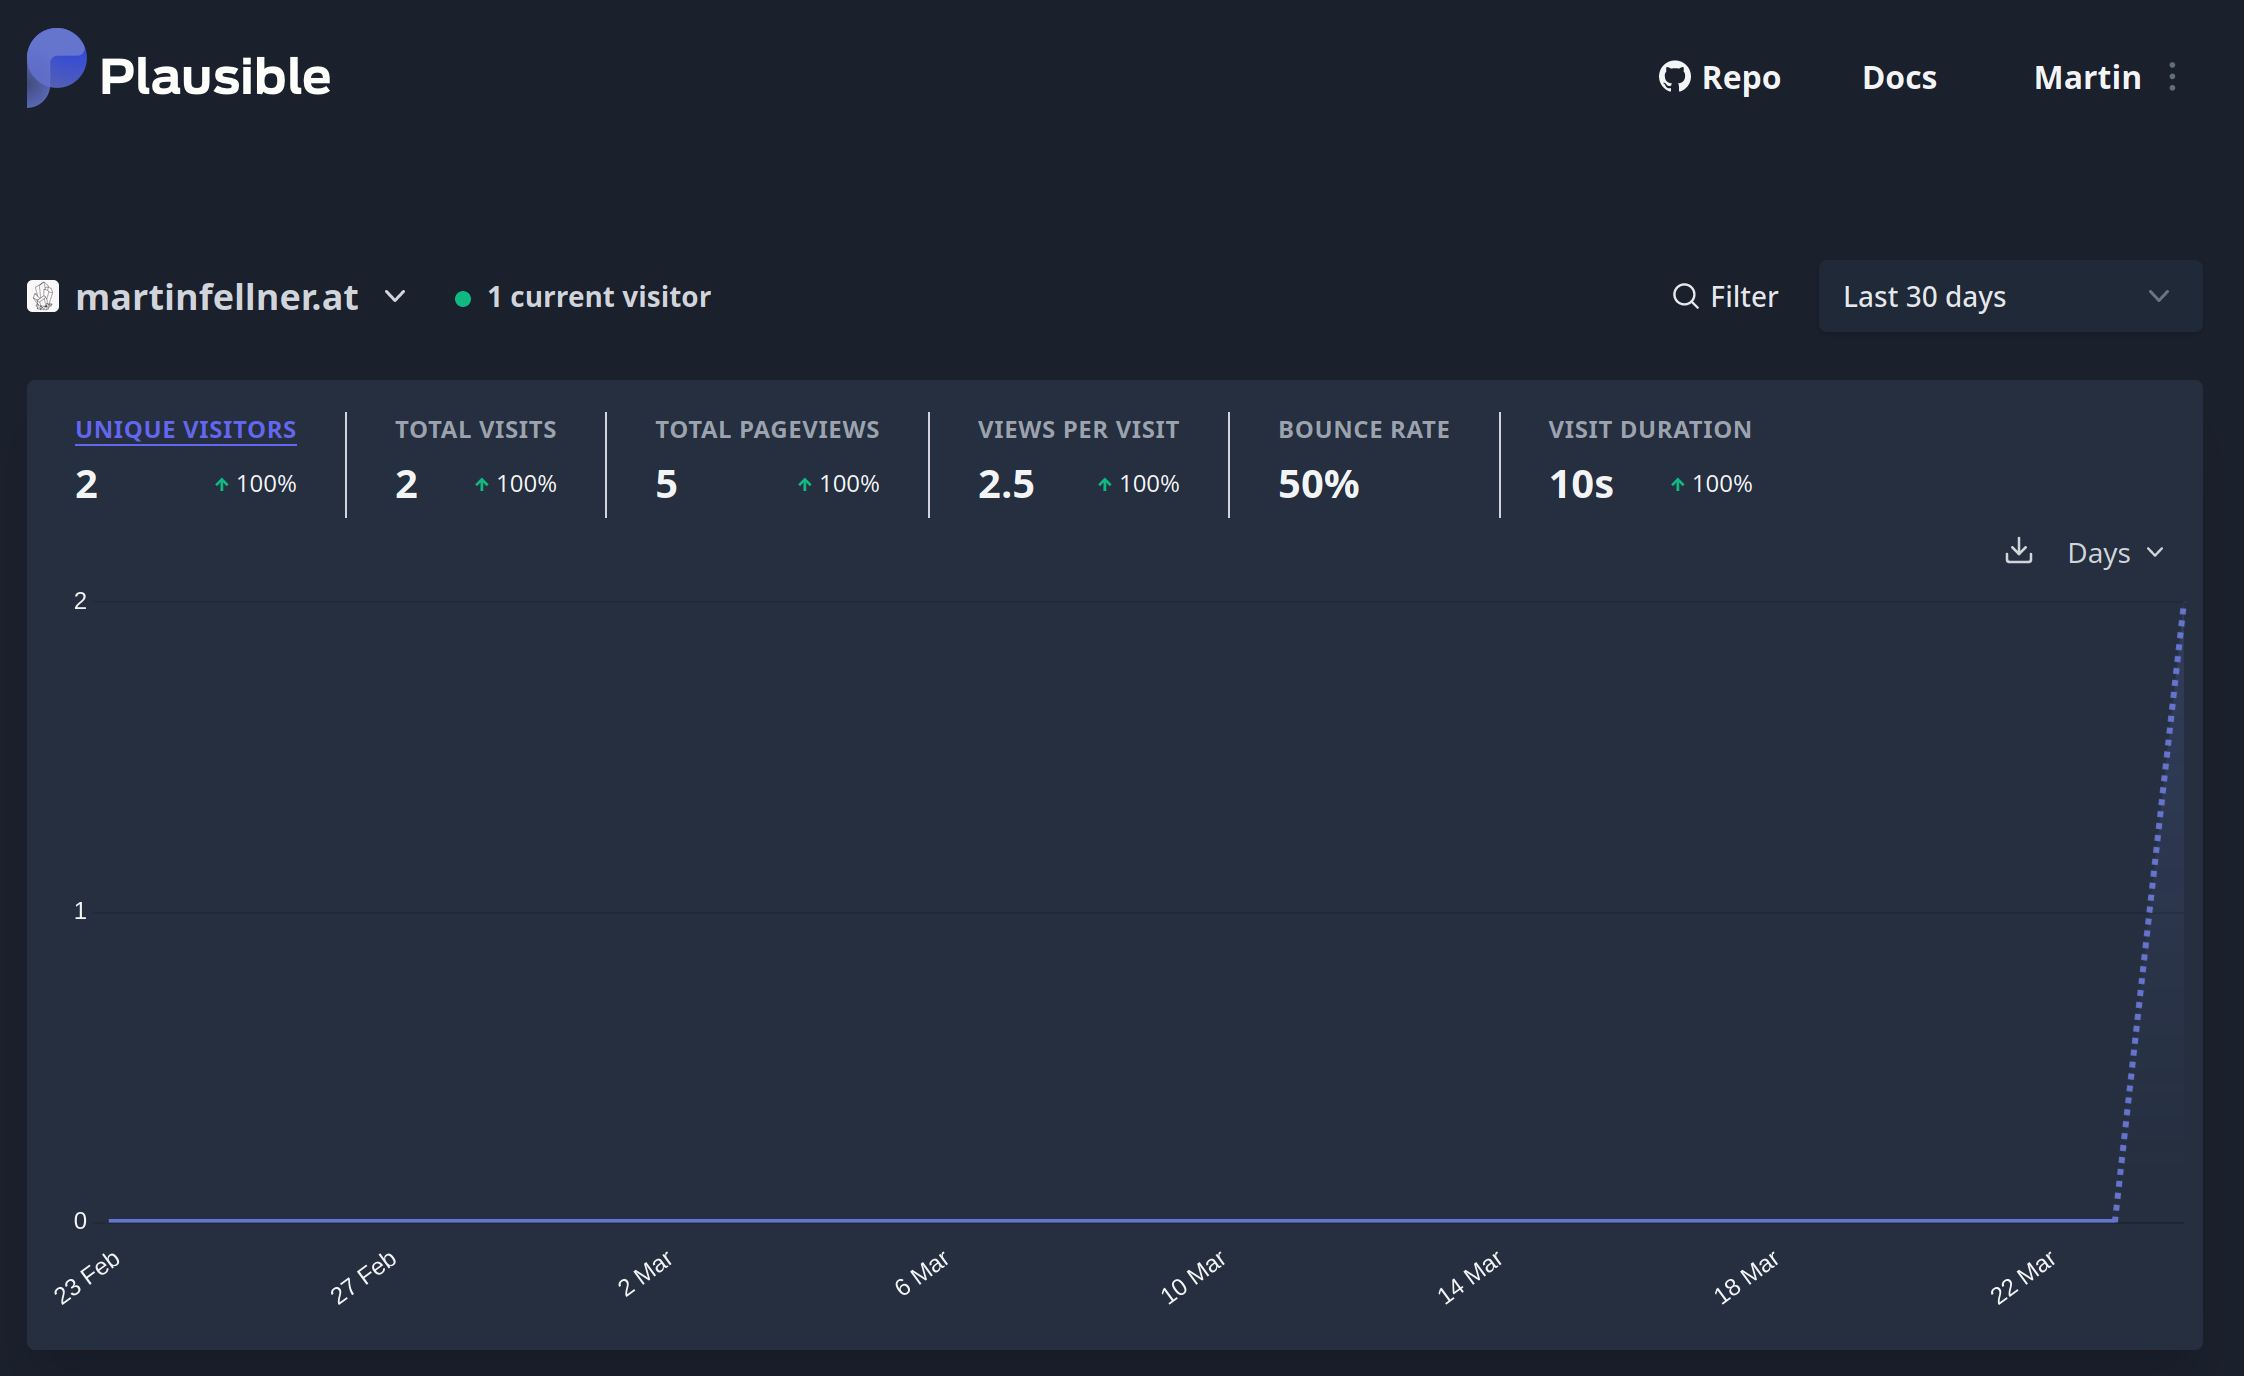Open the Days interval dropdown
This screenshot has width=2244, height=1376.
[x=2115, y=552]
